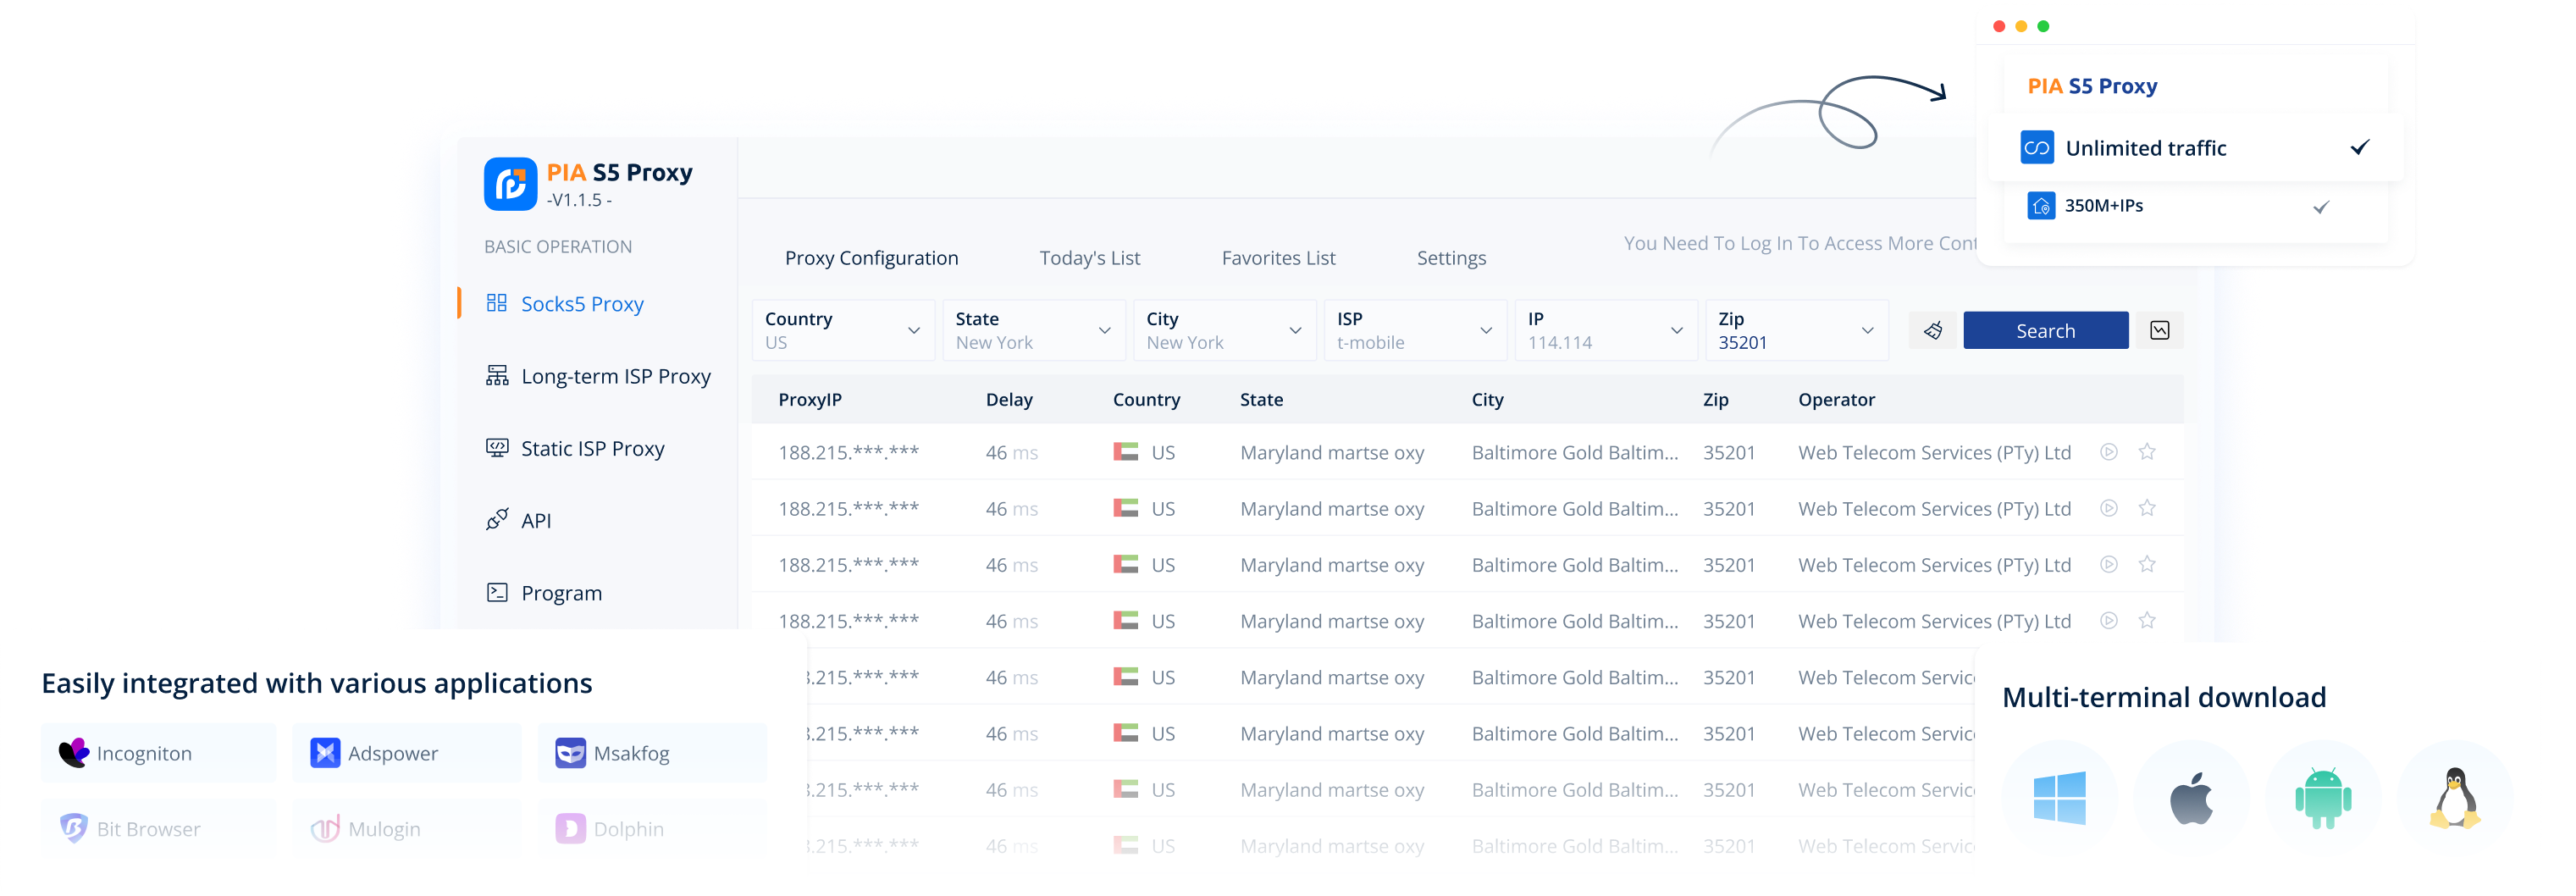
Task: Switch to Proxy Configuration tab
Action: [871, 258]
